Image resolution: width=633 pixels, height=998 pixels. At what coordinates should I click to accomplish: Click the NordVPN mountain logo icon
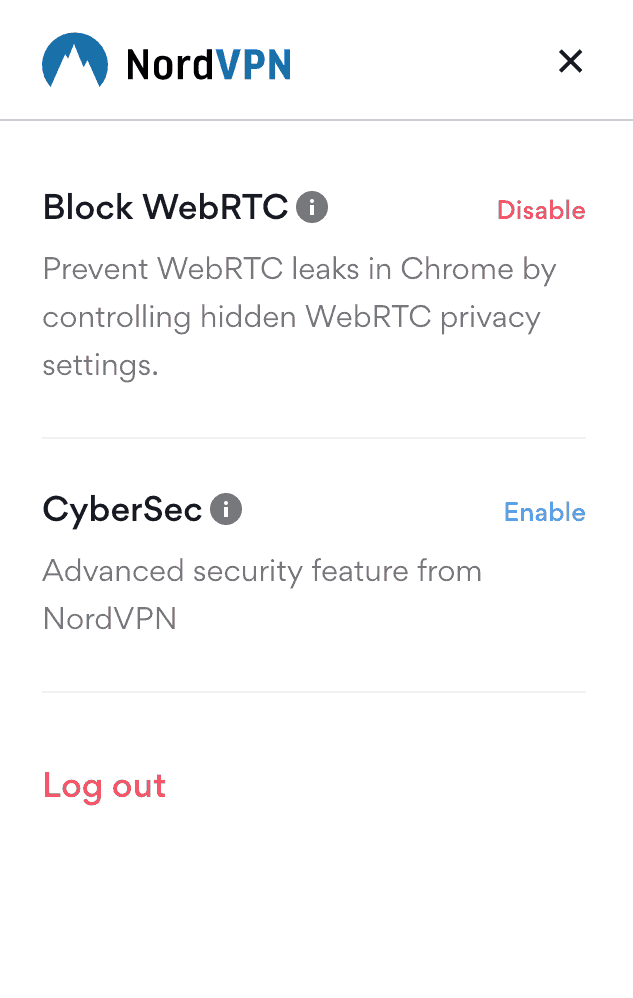[74, 60]
